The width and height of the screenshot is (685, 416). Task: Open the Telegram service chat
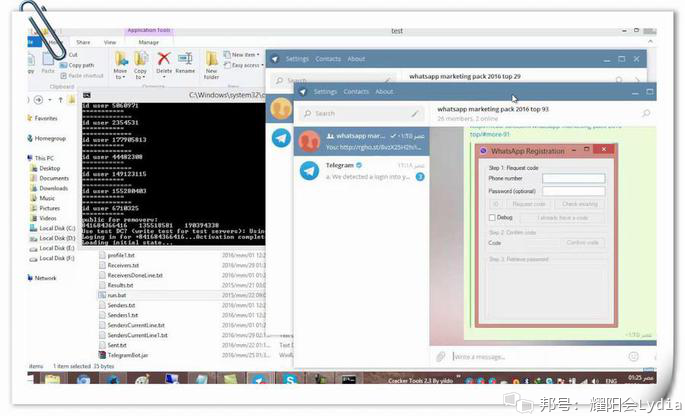click(x=362, y=171)
